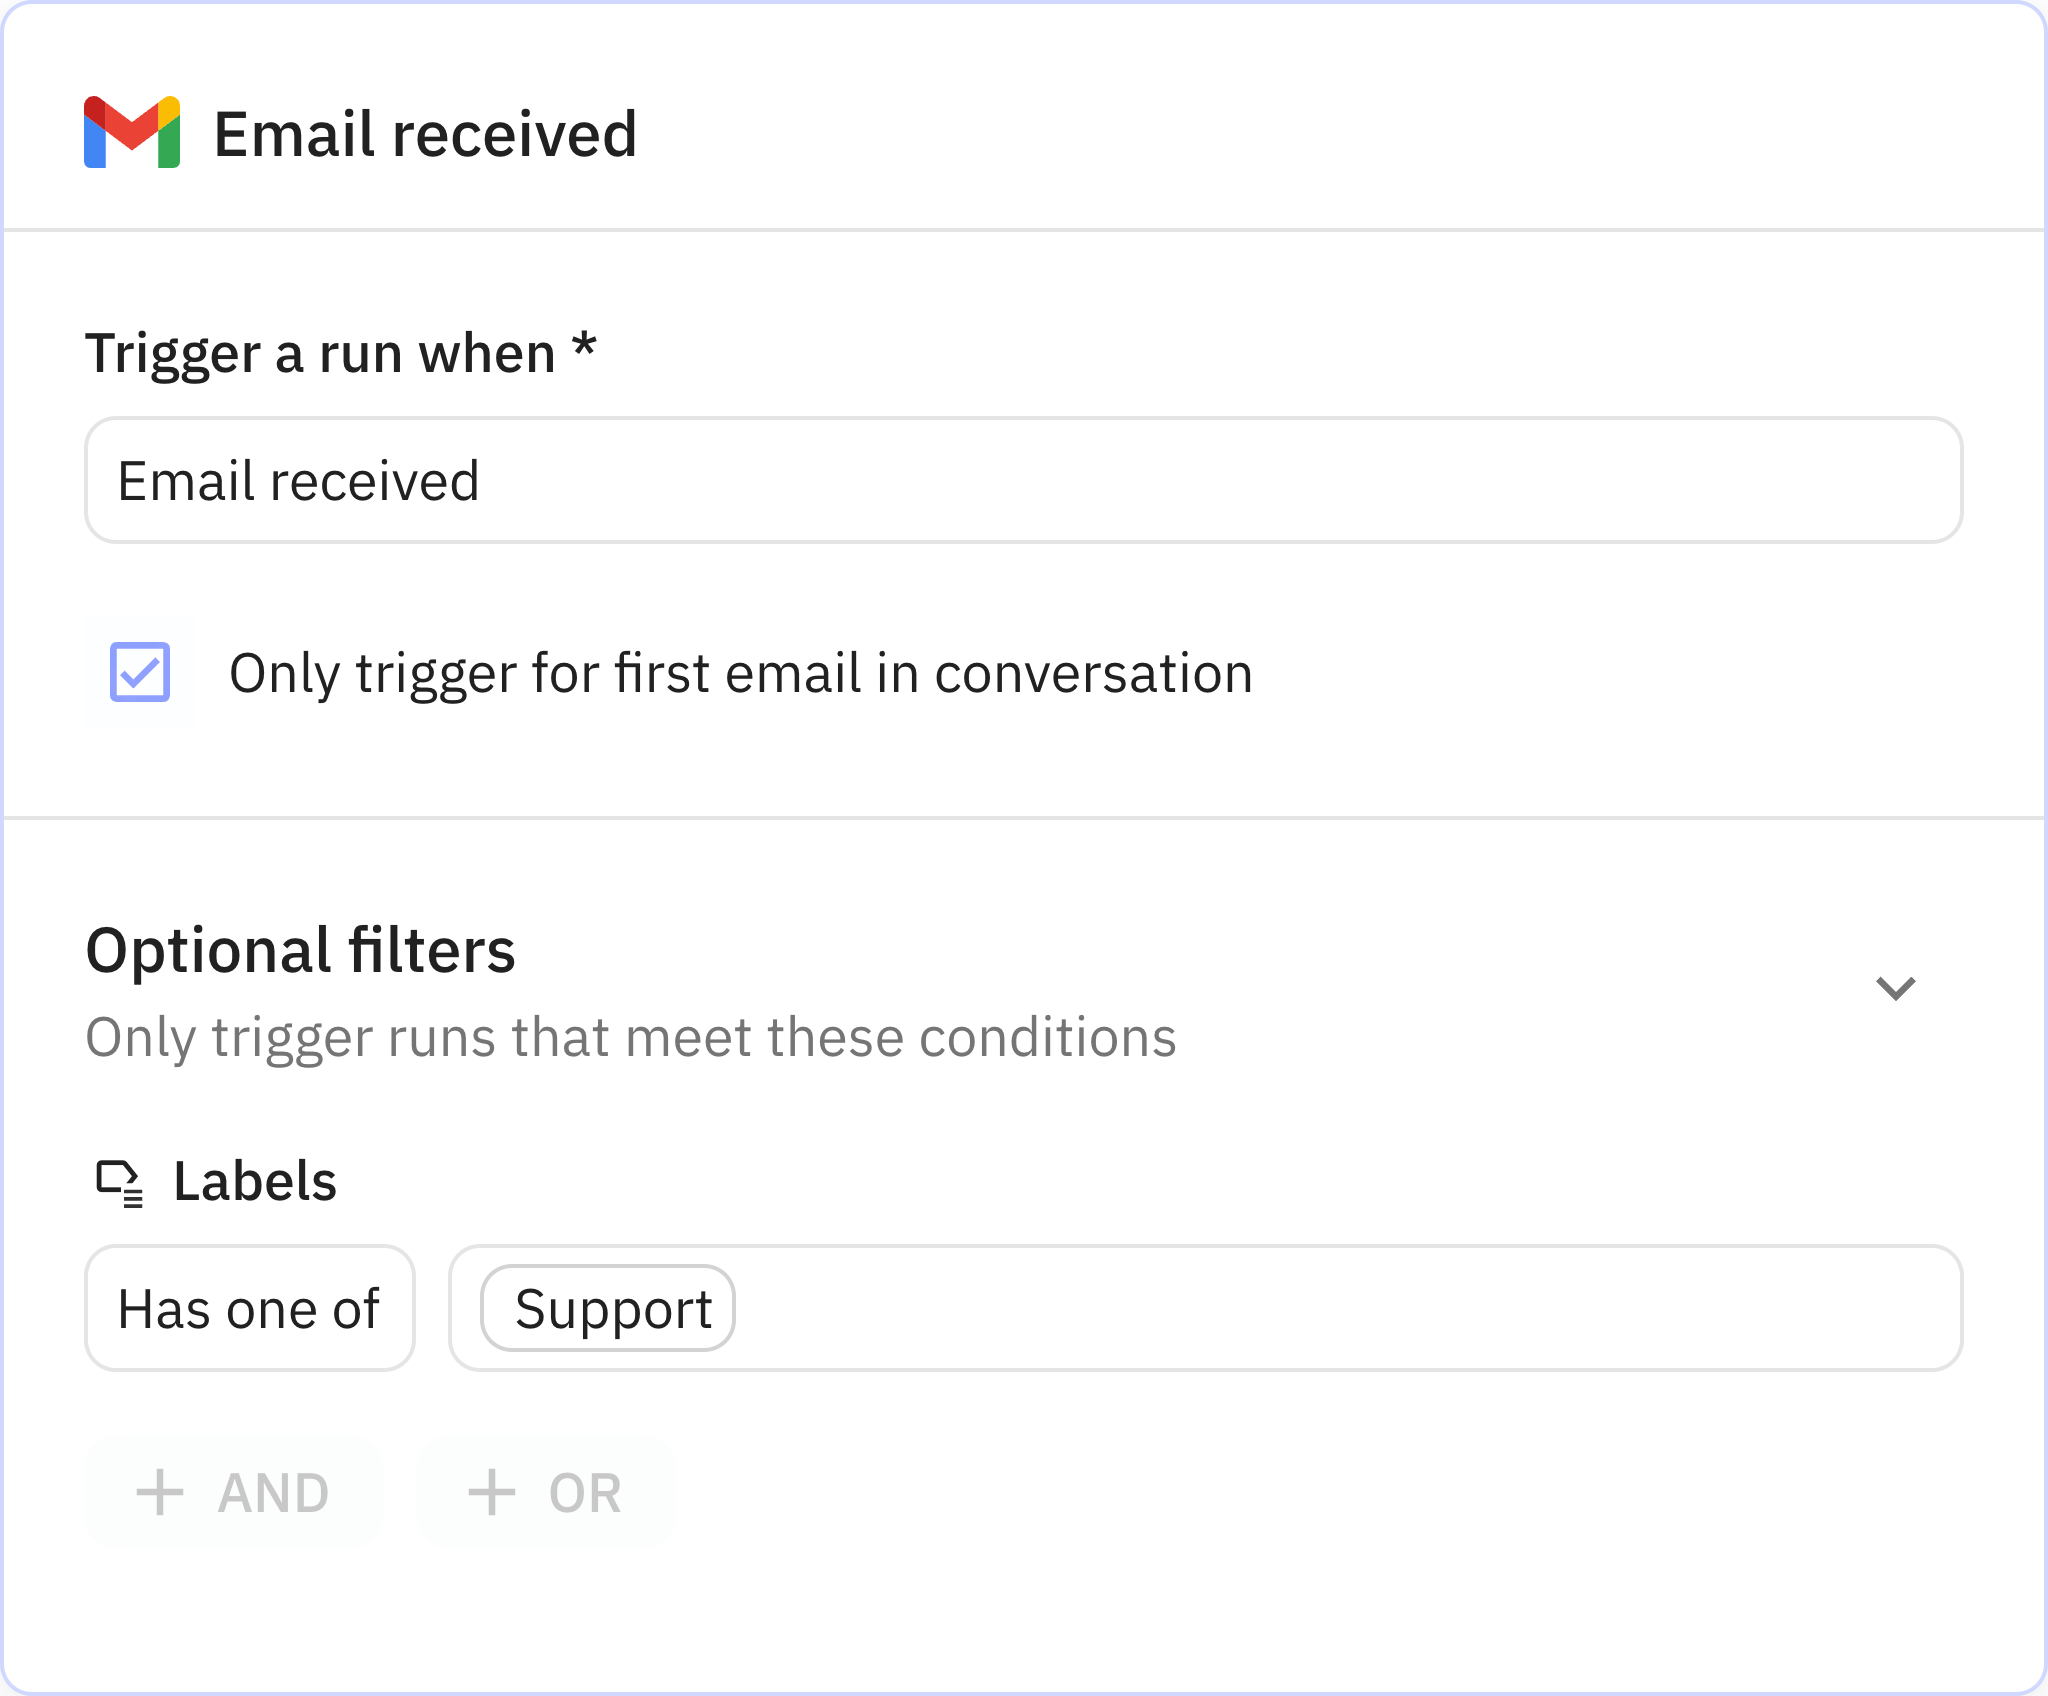
Task: Click 'Only trigger for first email' label
Action: 741,673
